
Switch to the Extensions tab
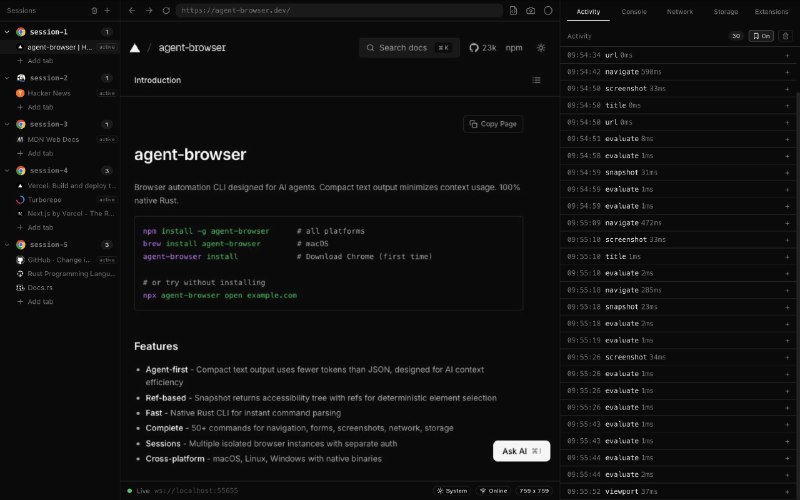(x=771, y=11)
